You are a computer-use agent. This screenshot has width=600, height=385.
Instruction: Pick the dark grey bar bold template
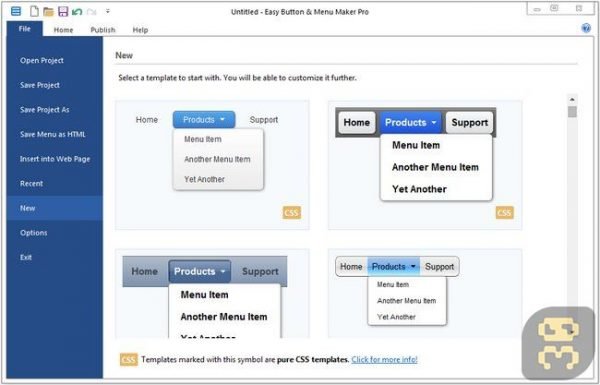pos(425,165)
